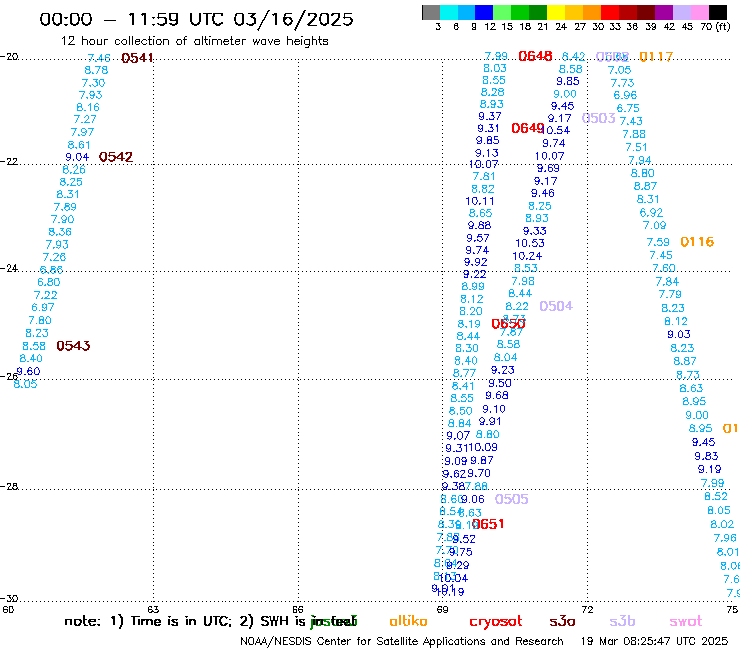
Task: Click the '00:00 – 11:59 UTC 03/16/2025' title
Action: (196, 19)
